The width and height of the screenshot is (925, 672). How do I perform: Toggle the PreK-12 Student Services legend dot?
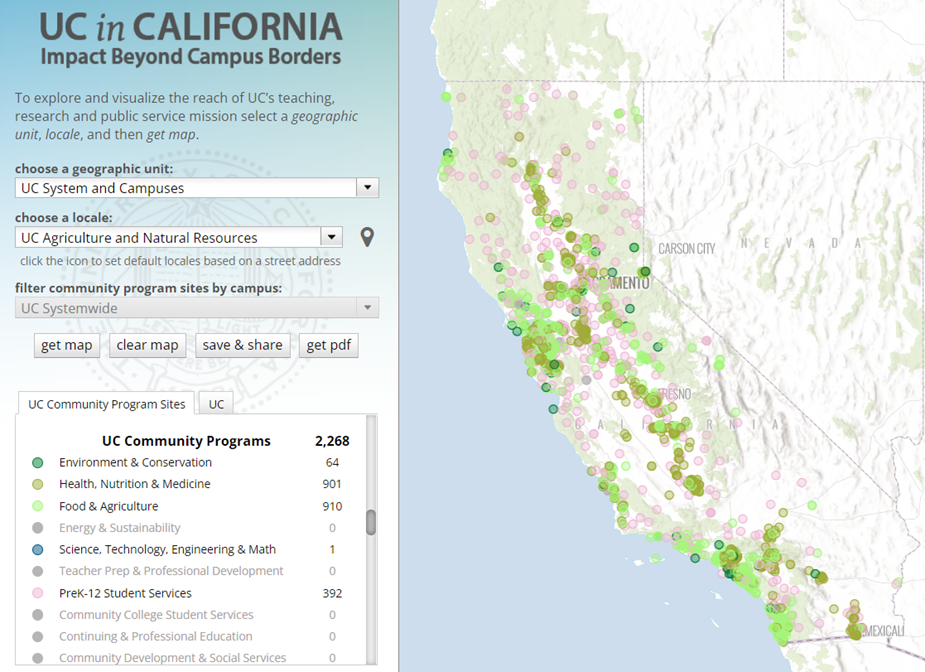click(38, 593)
